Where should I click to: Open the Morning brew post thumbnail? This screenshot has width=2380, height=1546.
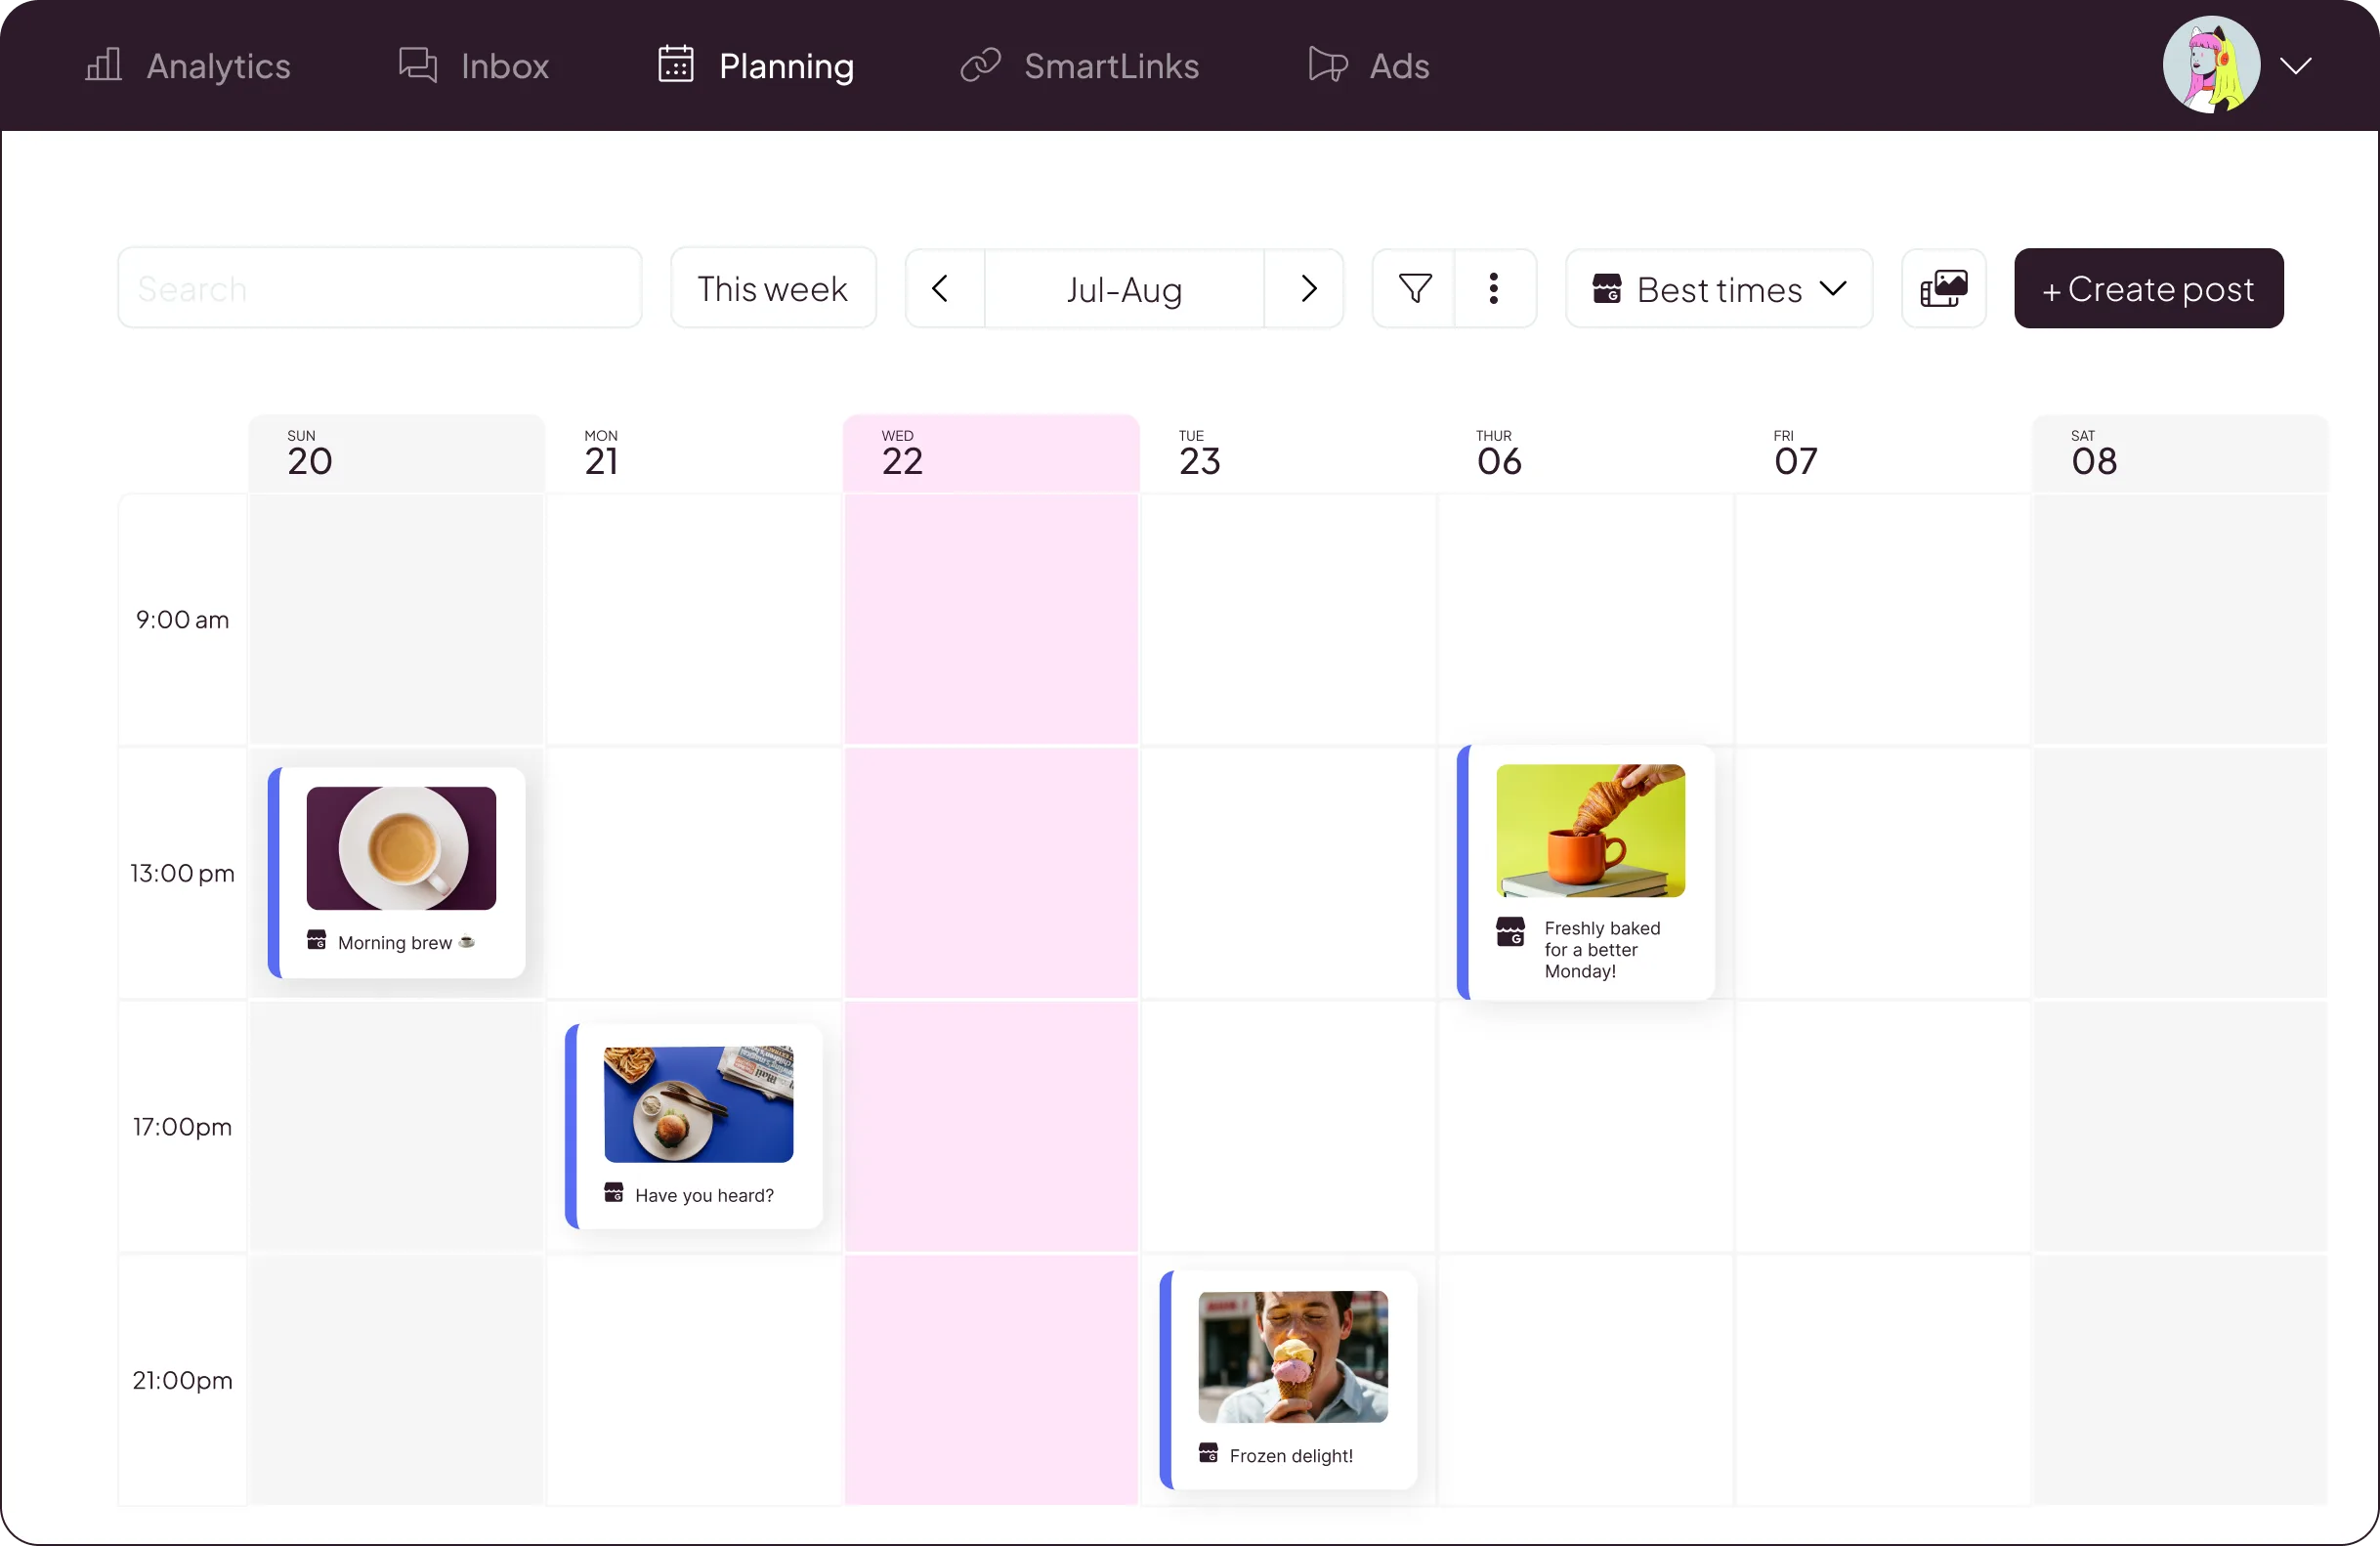tap(401, 848)
